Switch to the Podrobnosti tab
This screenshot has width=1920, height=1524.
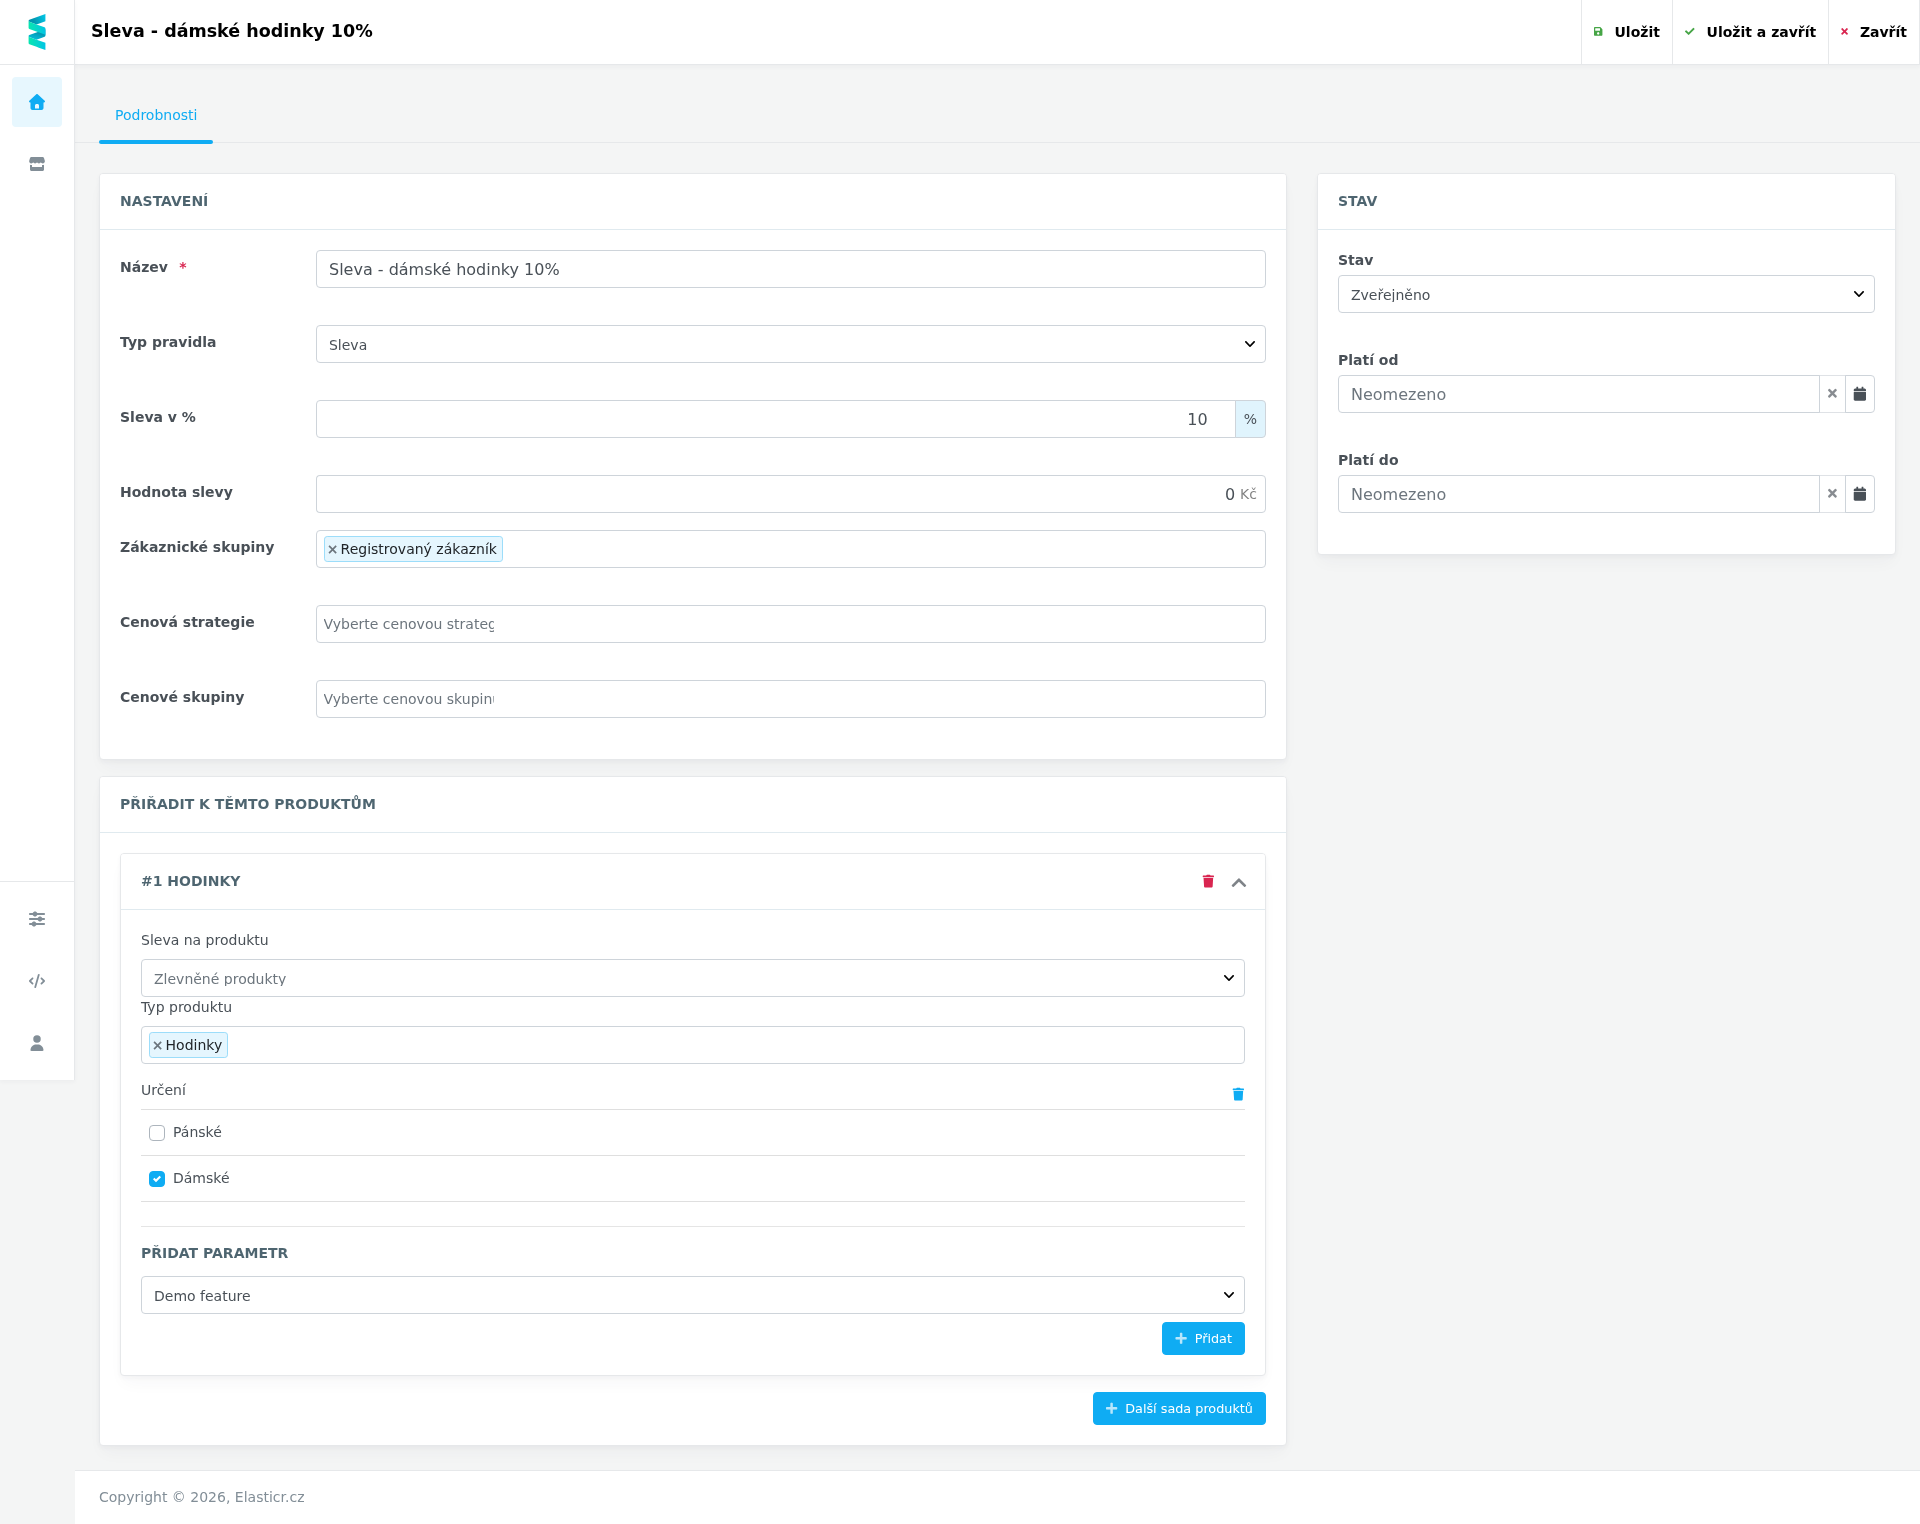(156, 115)
